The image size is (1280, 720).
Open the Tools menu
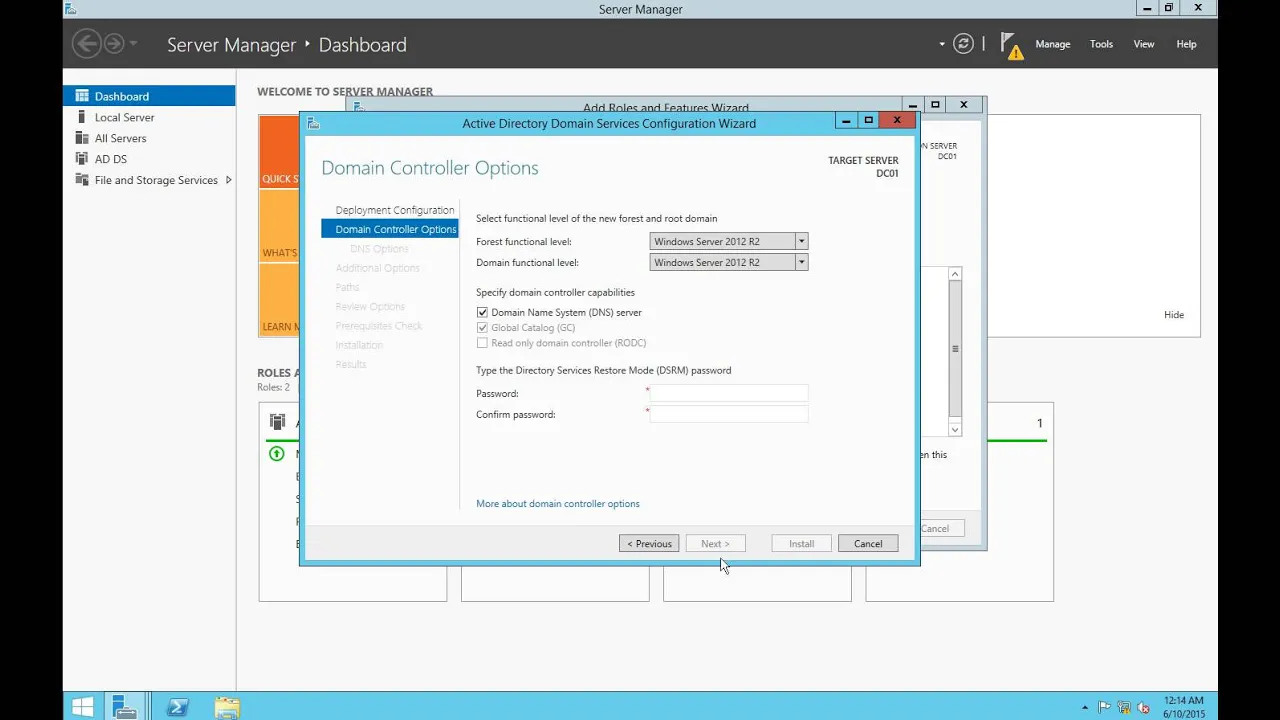point(1101,44)
